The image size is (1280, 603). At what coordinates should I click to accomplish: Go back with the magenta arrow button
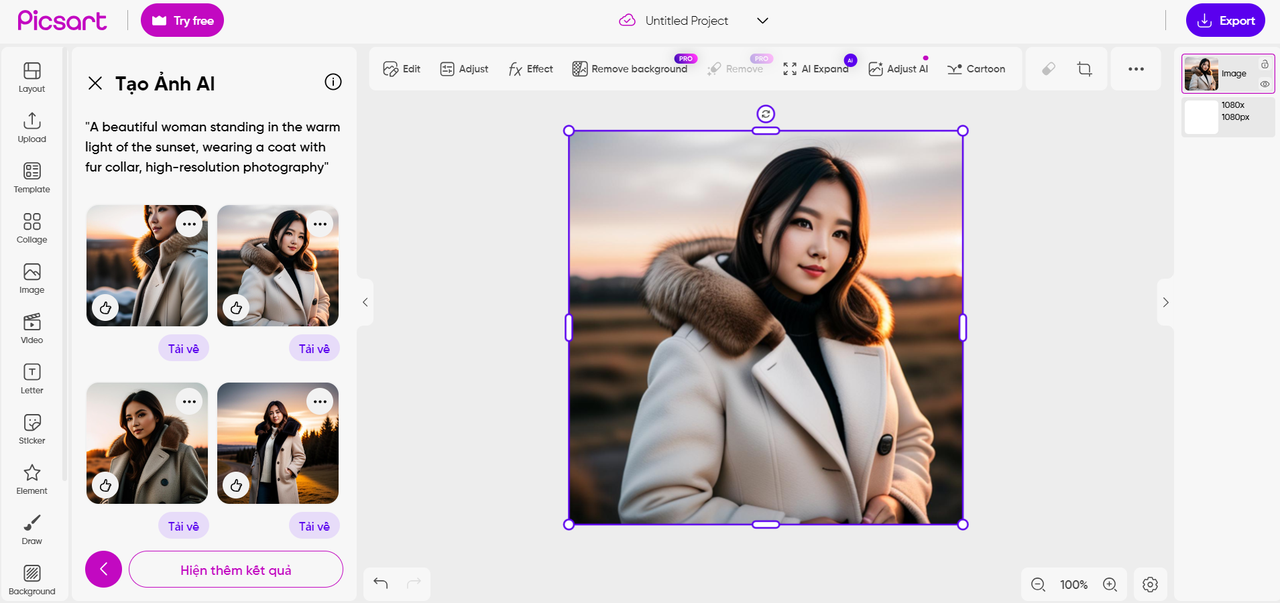[104, 569]
